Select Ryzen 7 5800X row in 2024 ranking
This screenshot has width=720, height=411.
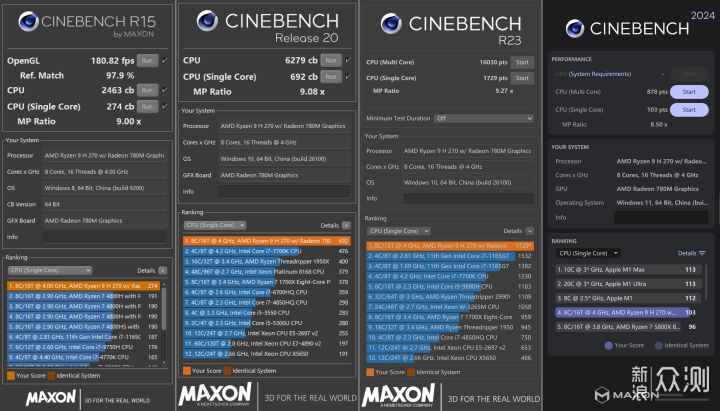click(628, 327)
